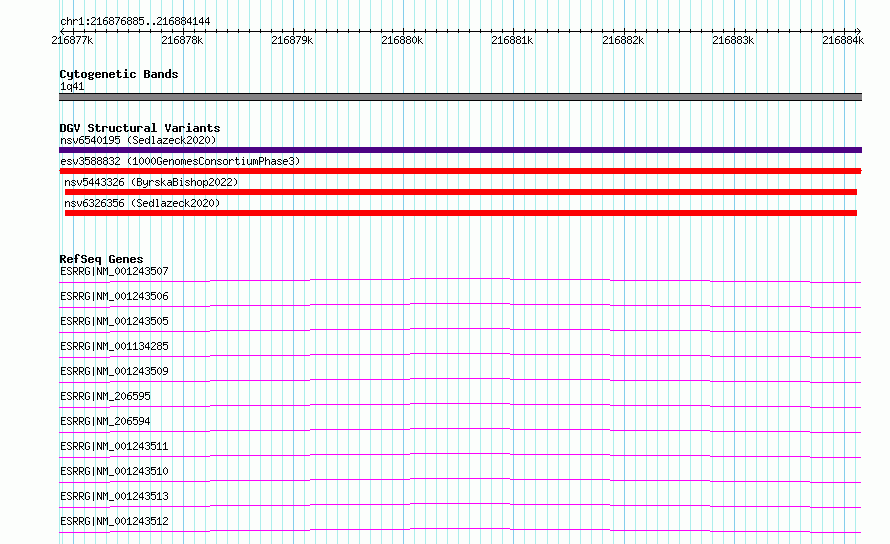890x544 pixels.
Task: Open variant label nsv6540195 (Sedlazeck2020)
Action: click(x=138, y=140)
